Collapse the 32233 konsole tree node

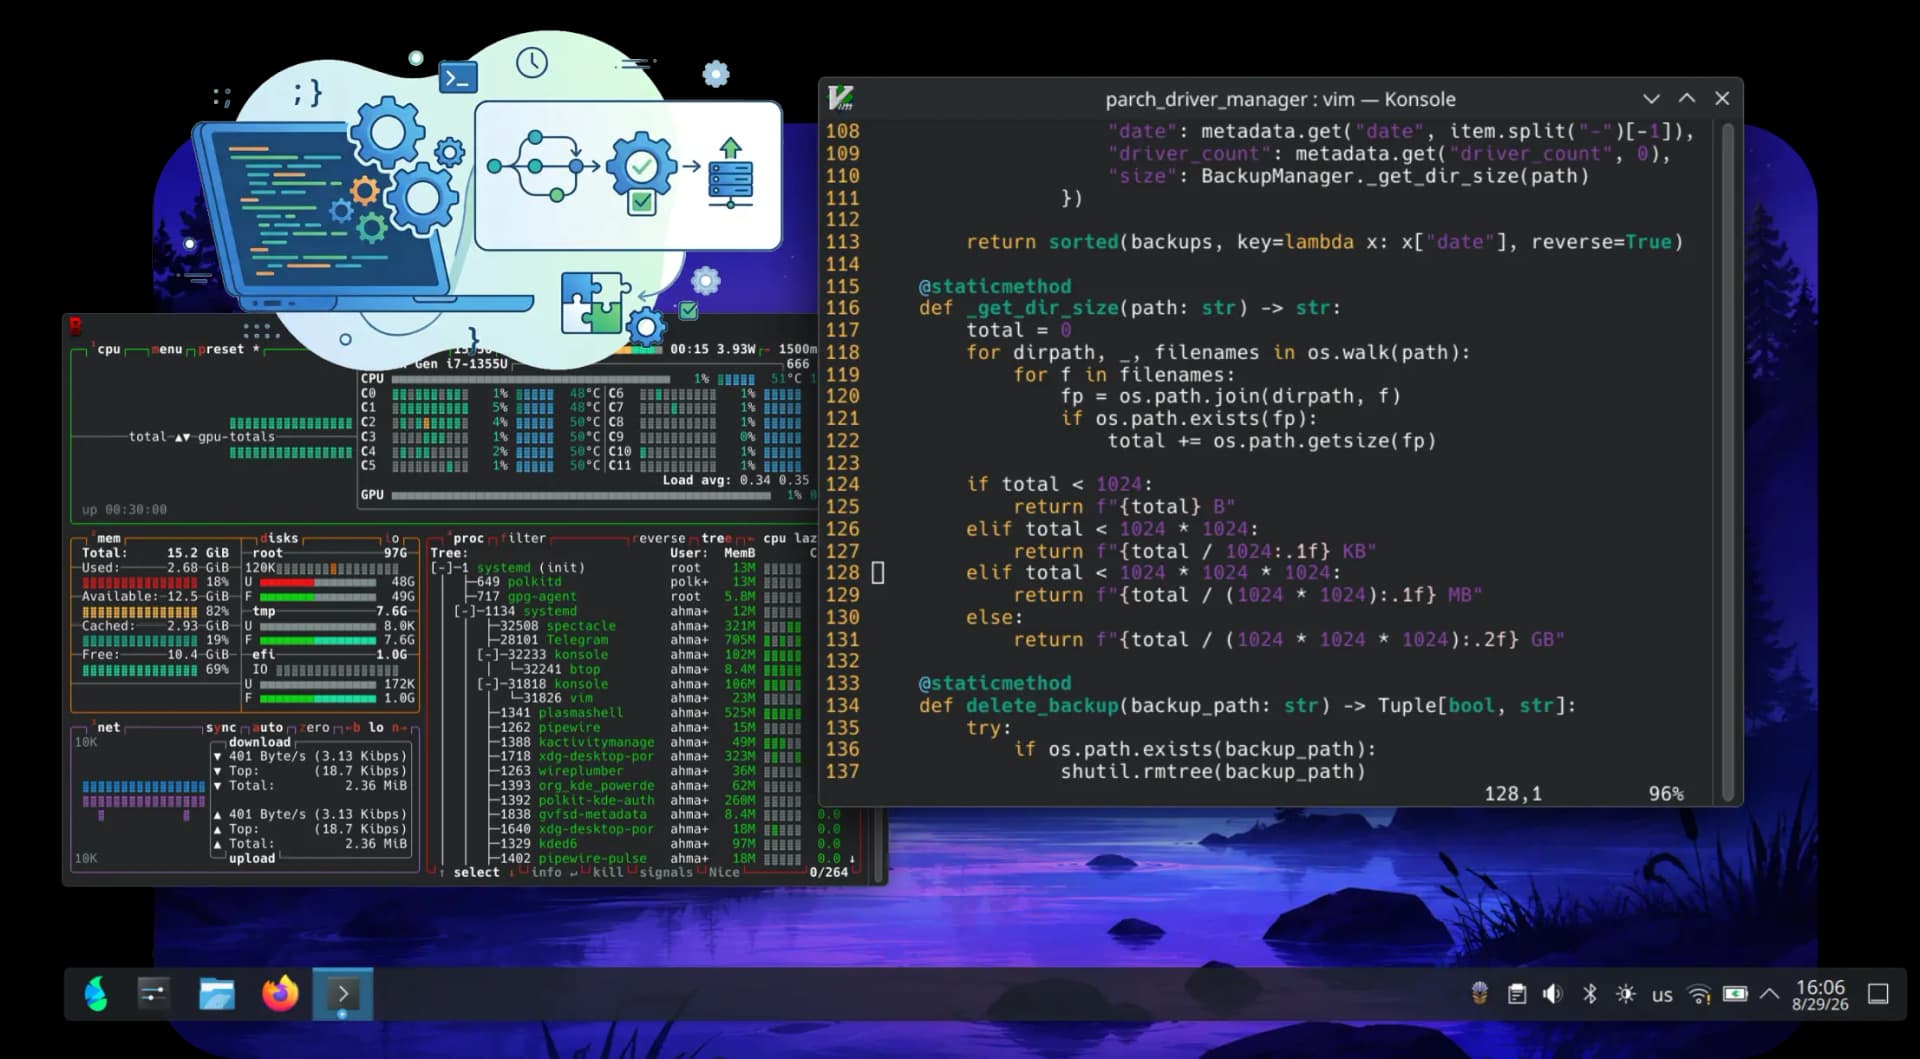(489, 655)
